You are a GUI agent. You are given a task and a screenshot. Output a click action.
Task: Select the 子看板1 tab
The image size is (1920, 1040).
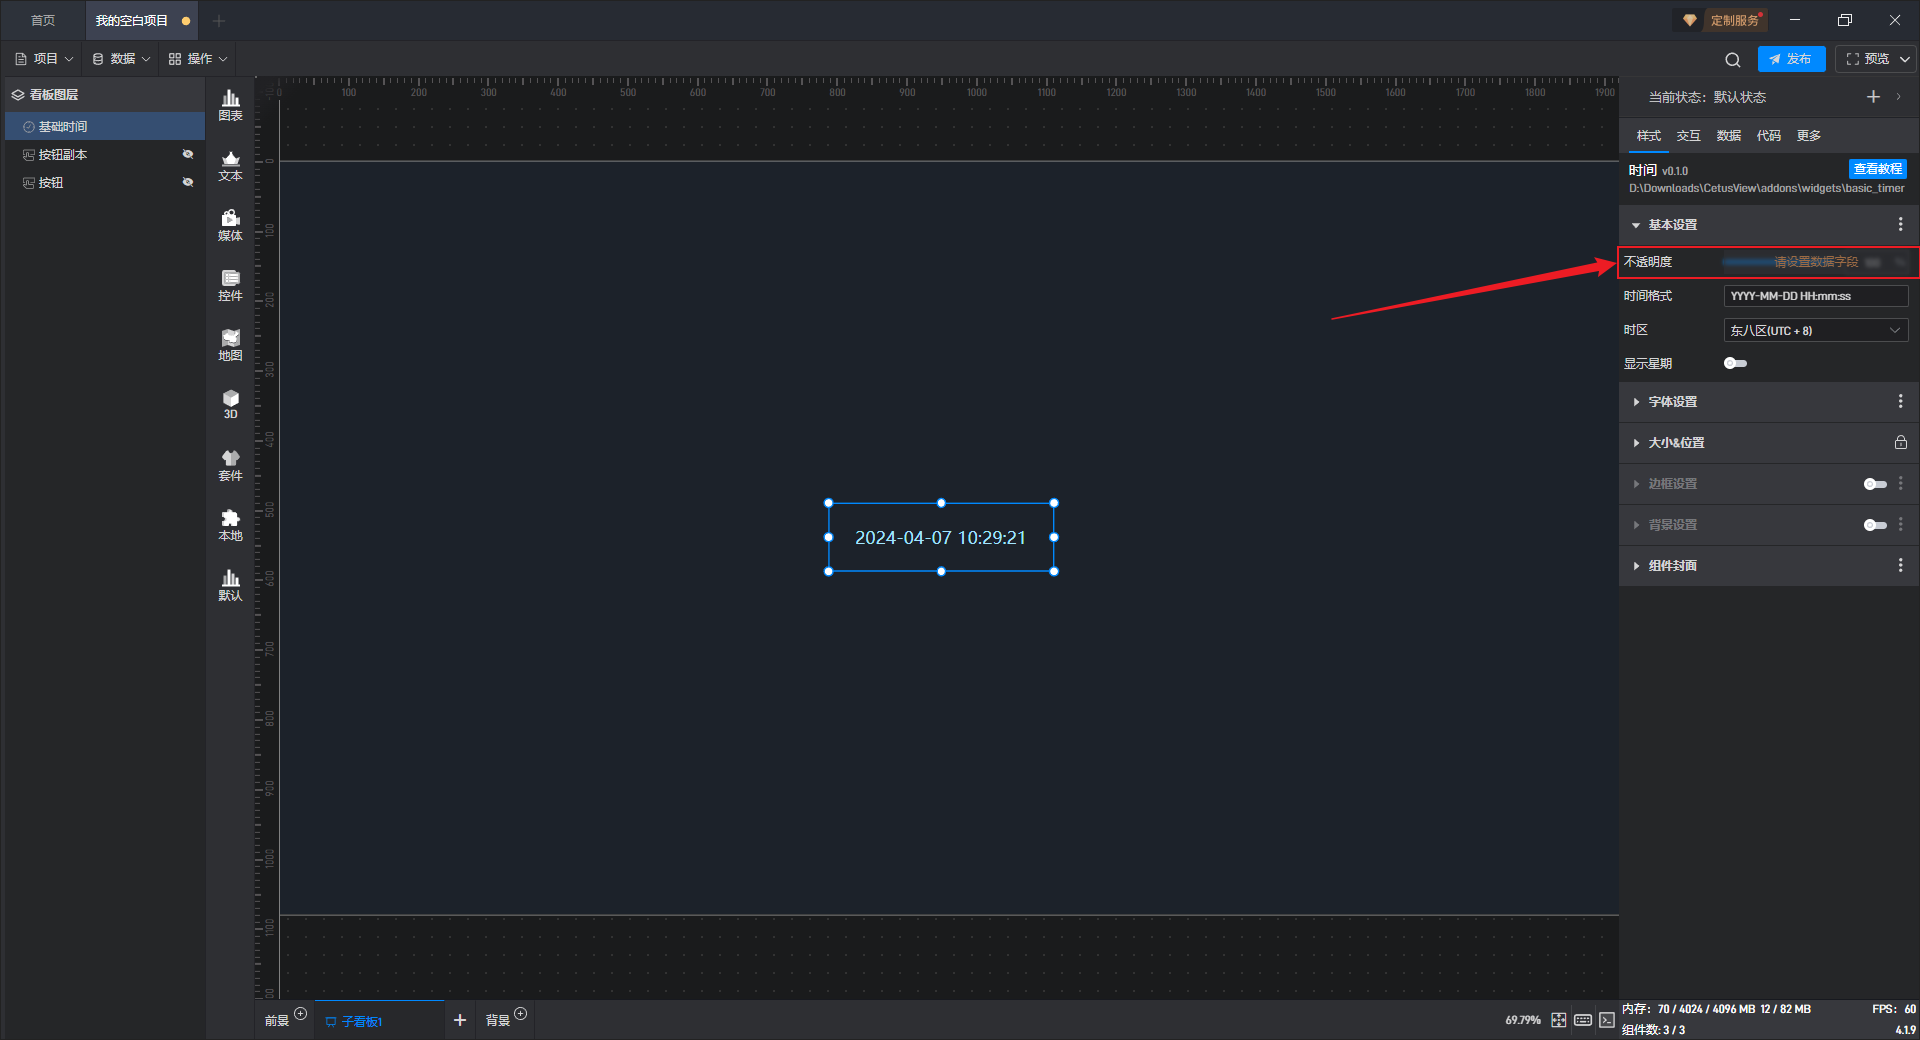[x=379, y=1021]
